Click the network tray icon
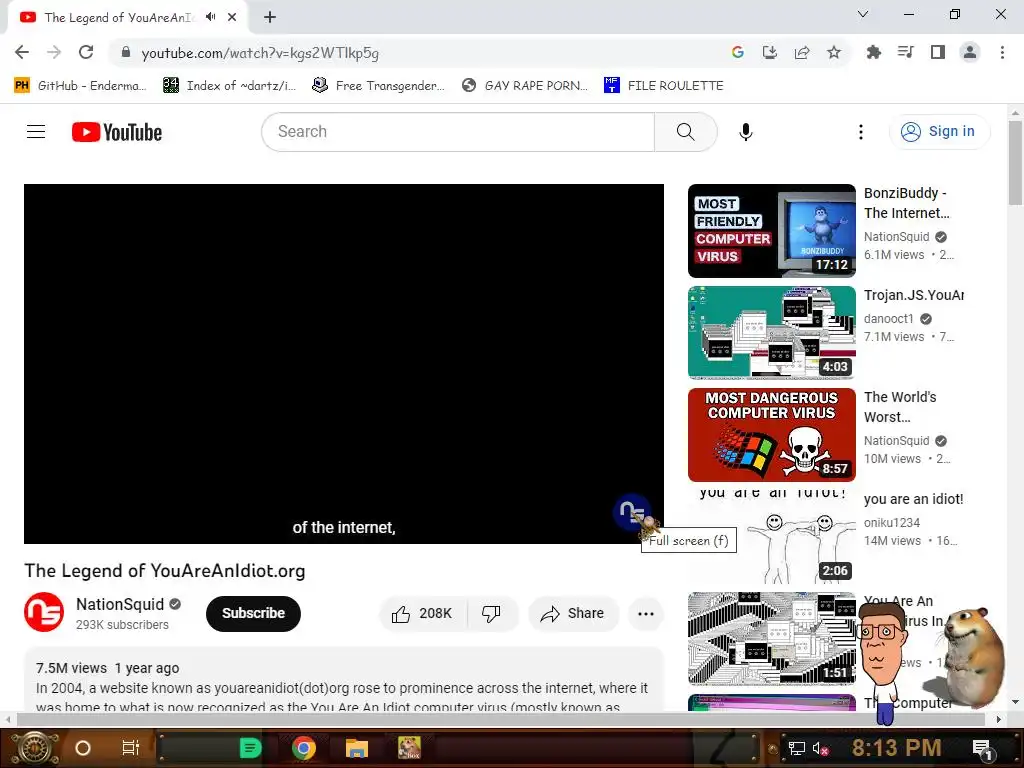The image size is (1024, 768). (796, 748)
